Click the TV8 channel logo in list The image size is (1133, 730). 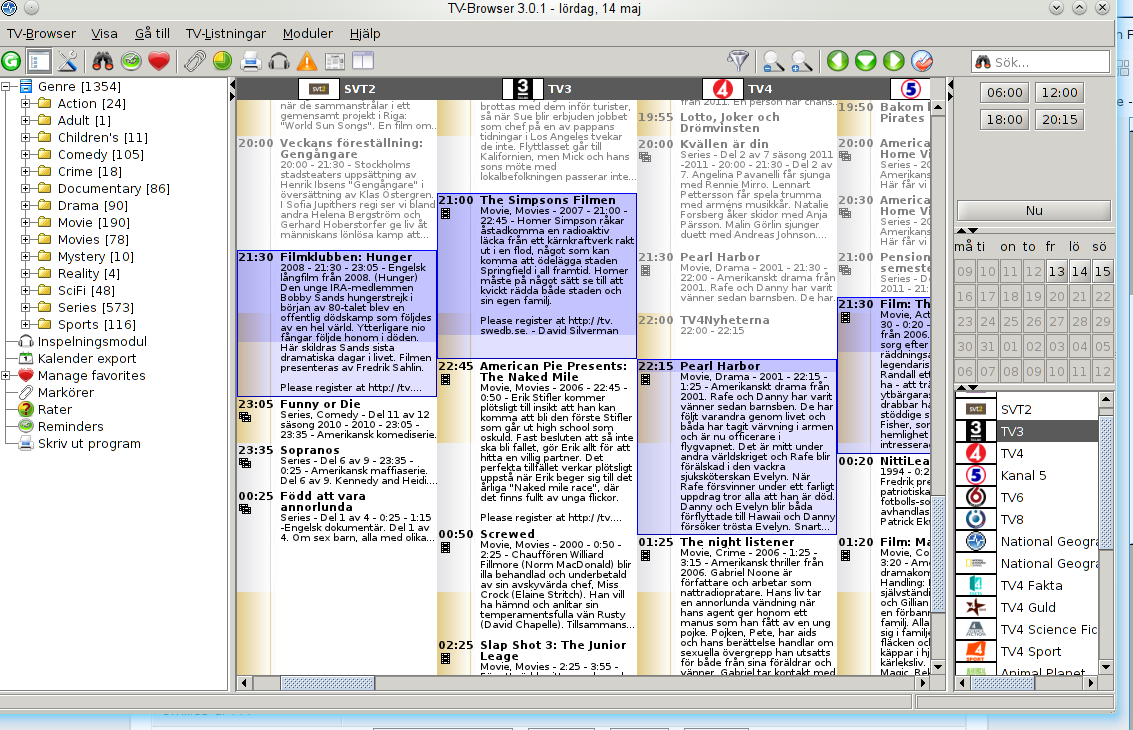[975, 520]
